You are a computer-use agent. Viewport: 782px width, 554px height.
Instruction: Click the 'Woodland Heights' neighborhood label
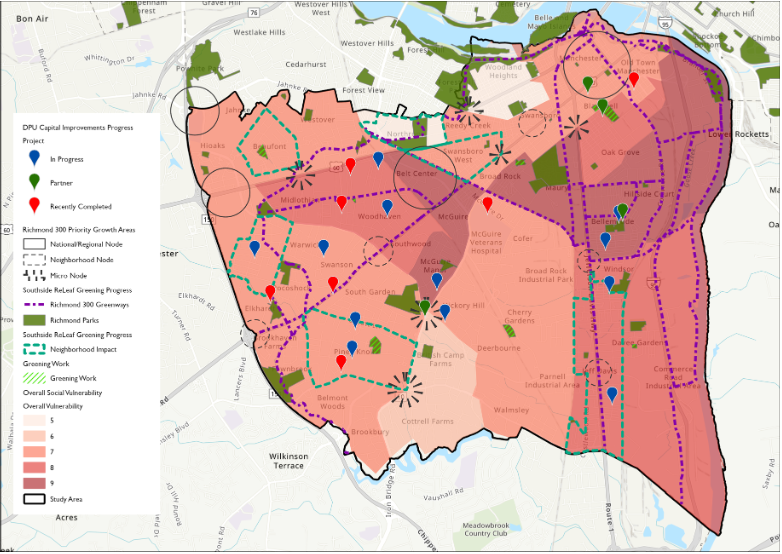pyautogui.click(x=503, y=71)
